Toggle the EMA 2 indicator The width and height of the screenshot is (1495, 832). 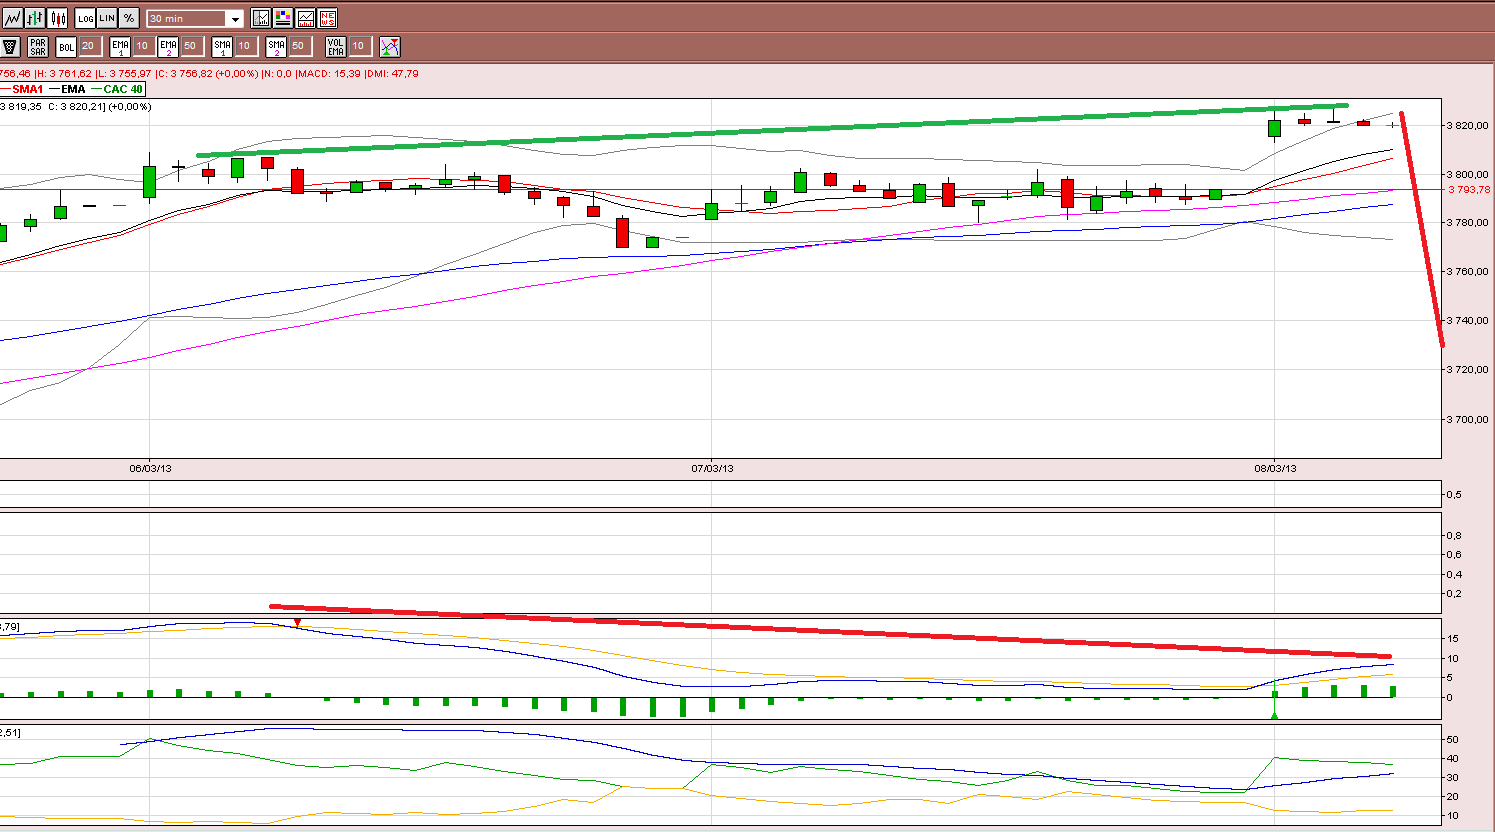click(168, 46)
